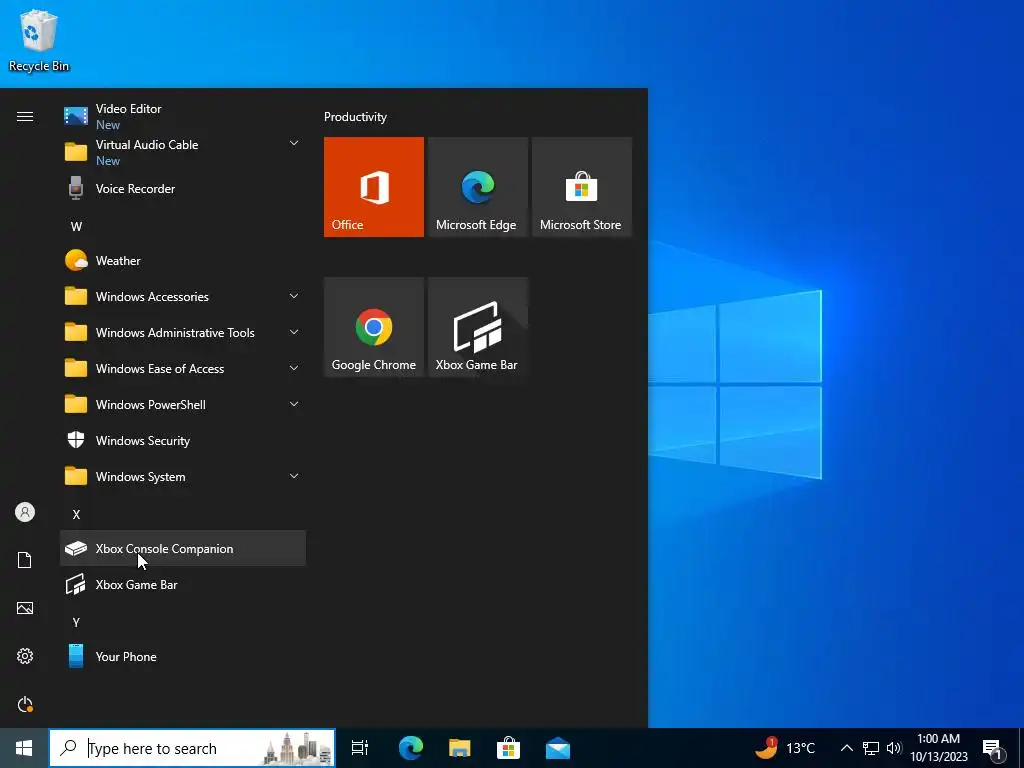Open Your Phone app

click(x=183, y=656)
